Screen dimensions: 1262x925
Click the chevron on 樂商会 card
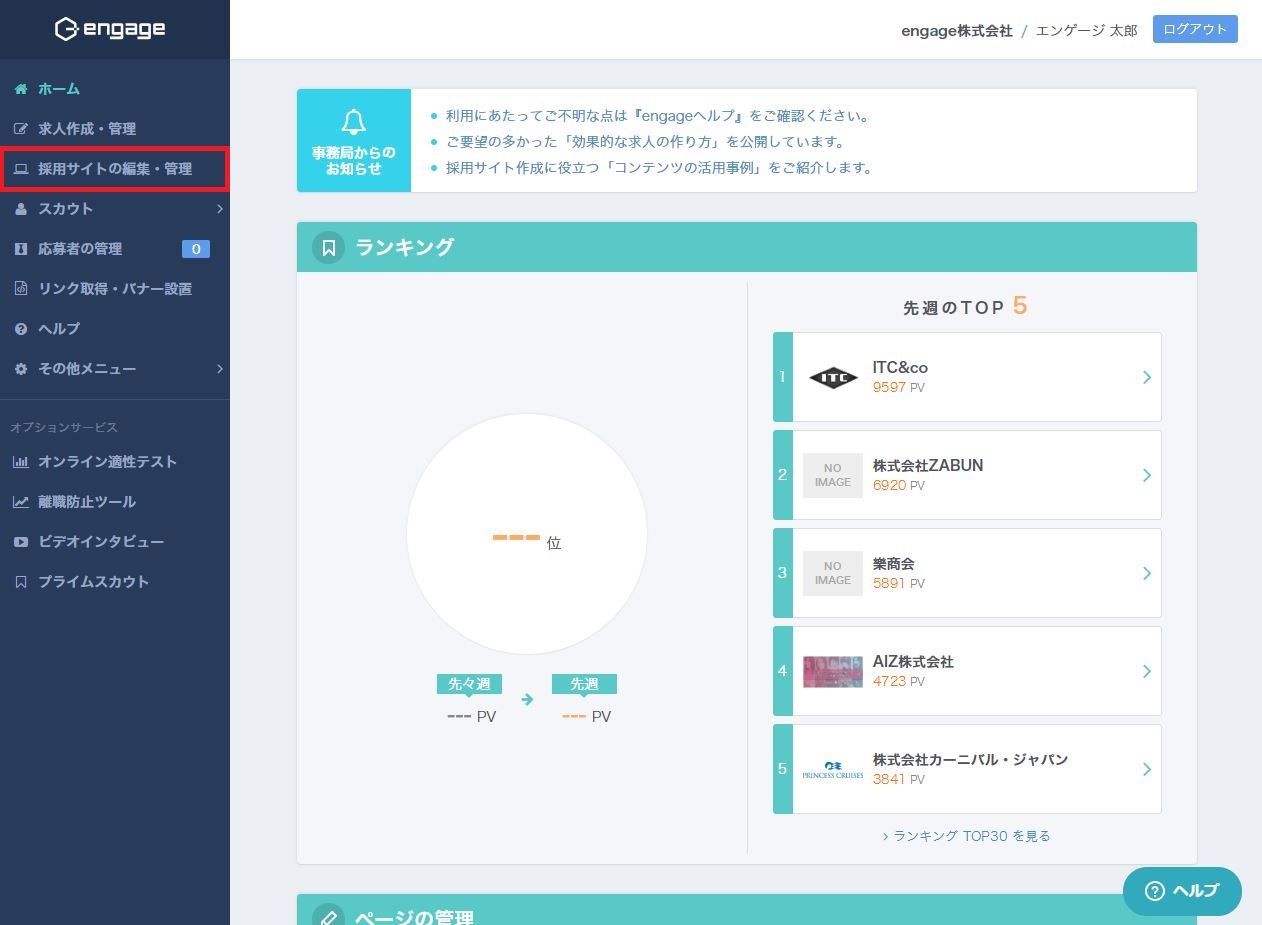(1147, 573)
